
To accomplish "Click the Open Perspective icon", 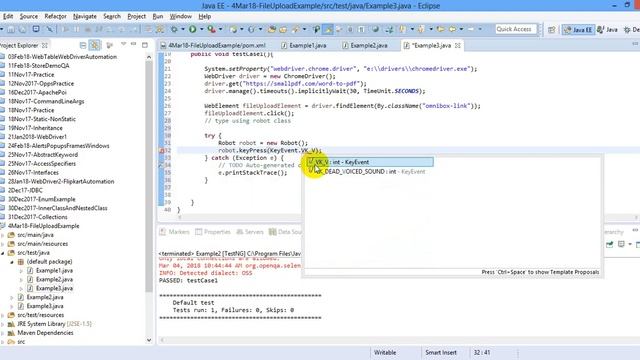I will pyautogui.click(x=551, y=29).
